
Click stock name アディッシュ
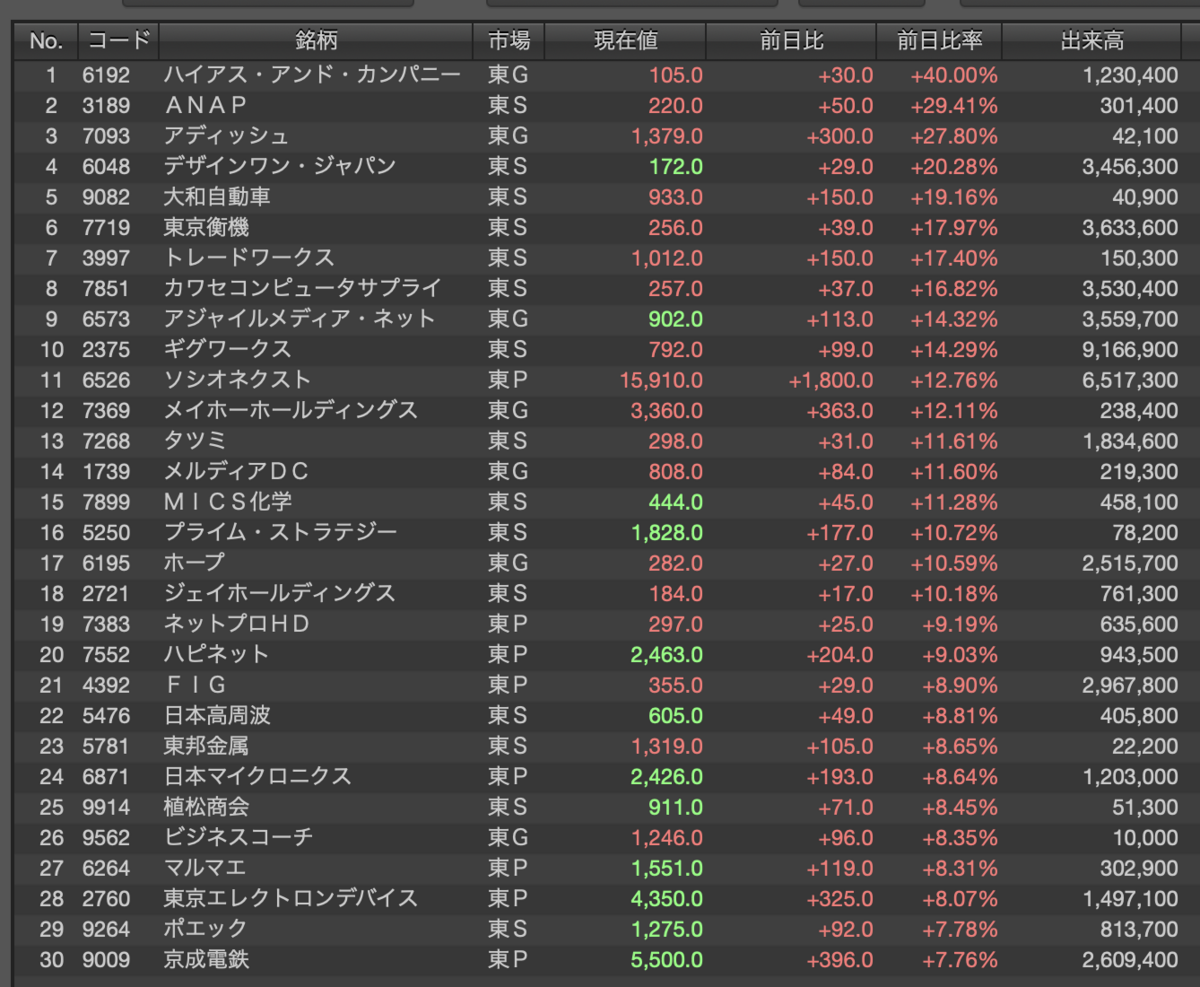pos(226,136)
